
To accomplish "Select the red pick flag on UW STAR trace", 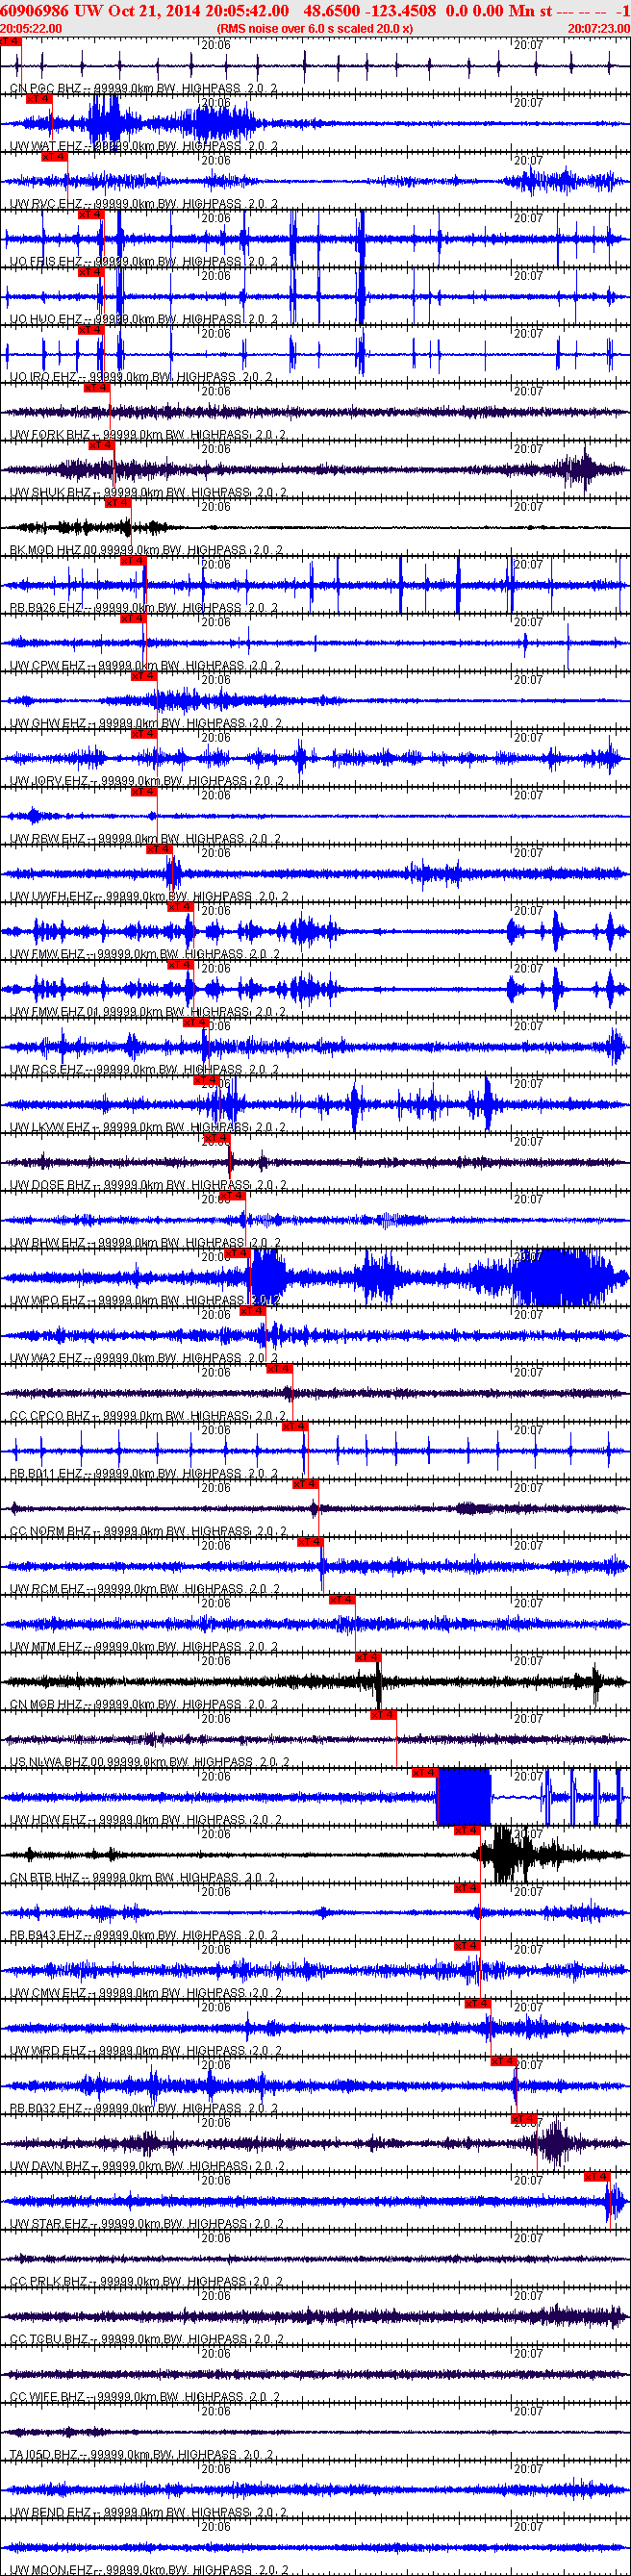I will coord(596,2176).
